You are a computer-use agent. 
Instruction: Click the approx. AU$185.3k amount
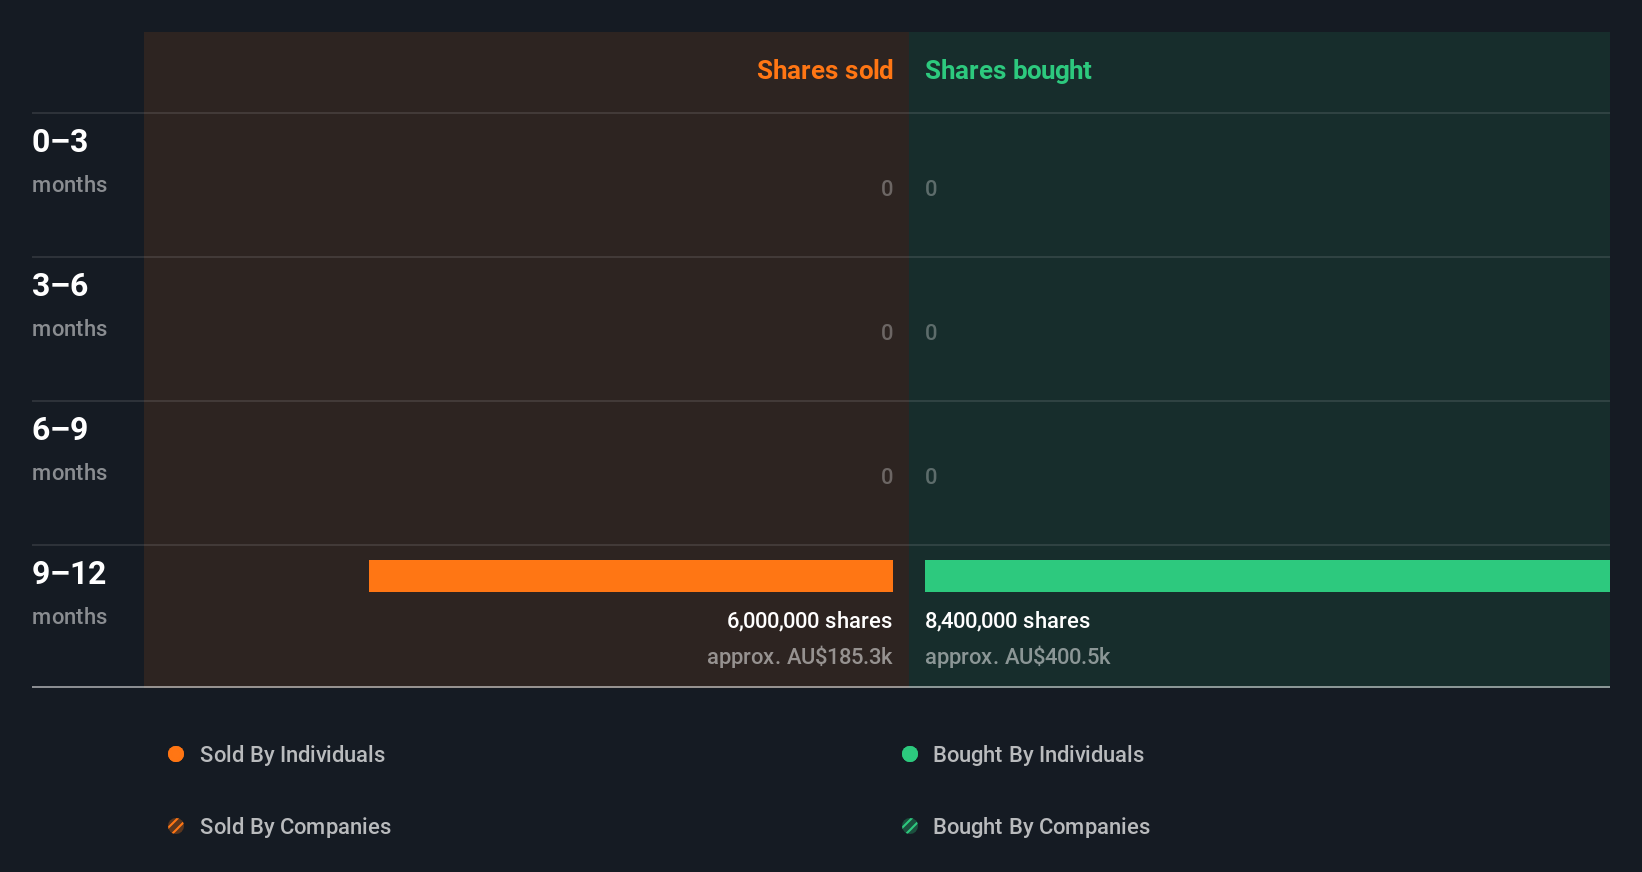pyautogui.click(x=799, y=657)
